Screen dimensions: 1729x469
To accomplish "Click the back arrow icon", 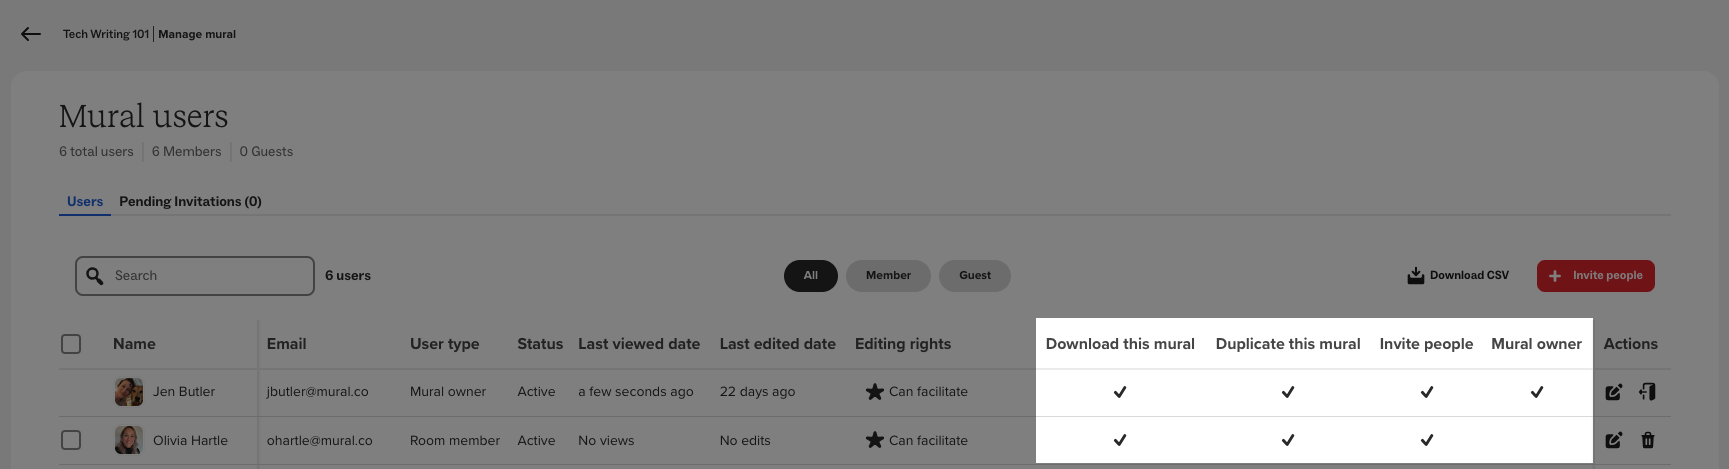I will pos(31,34).
